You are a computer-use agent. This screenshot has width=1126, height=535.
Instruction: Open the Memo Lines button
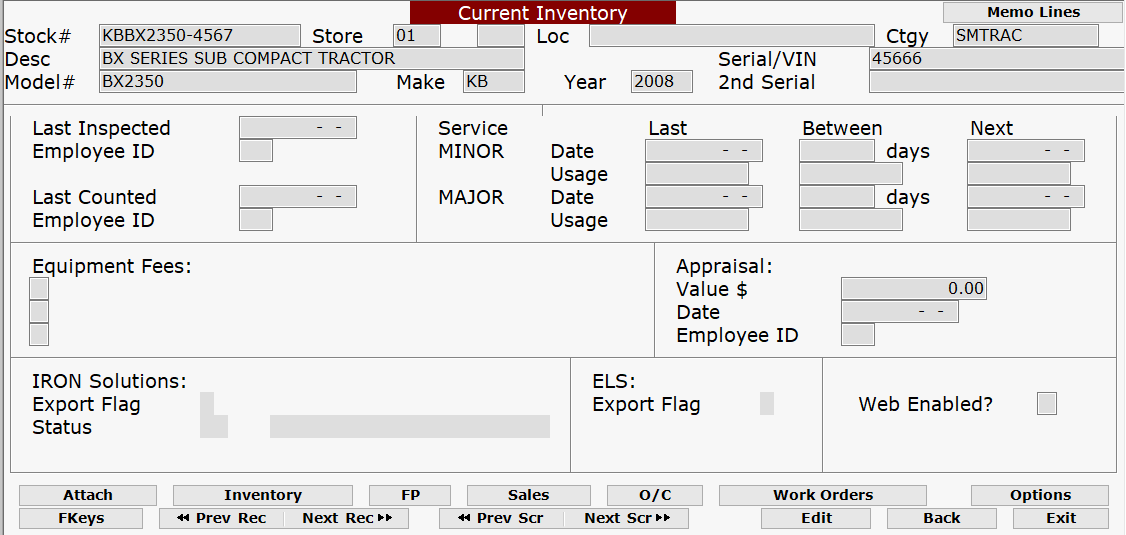1033,12
